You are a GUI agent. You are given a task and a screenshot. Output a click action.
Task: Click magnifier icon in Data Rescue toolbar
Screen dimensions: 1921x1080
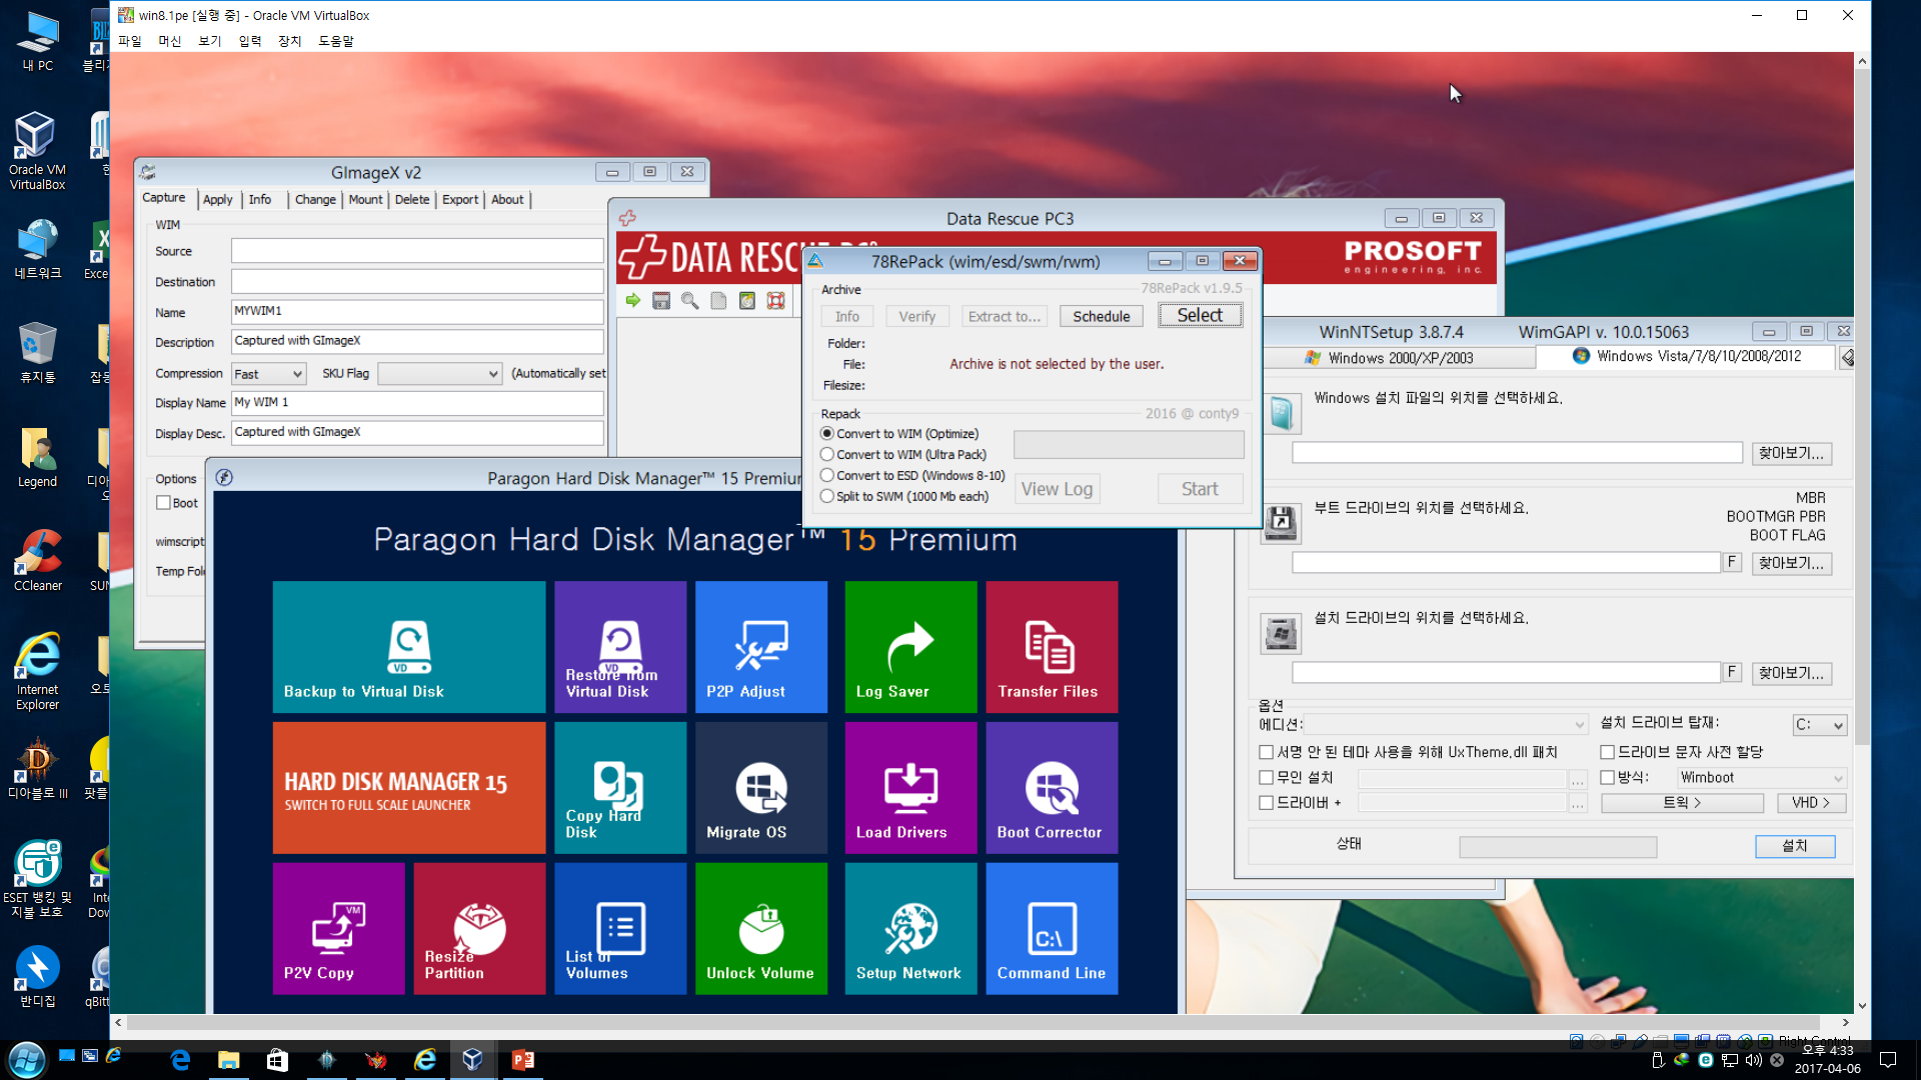click(690, 300)
